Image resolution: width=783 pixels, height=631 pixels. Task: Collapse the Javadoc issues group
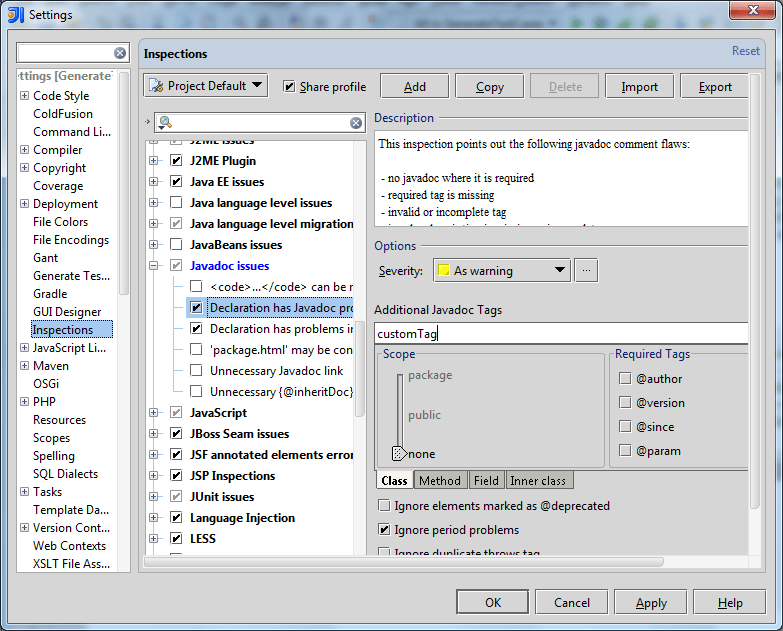(153, 266)
